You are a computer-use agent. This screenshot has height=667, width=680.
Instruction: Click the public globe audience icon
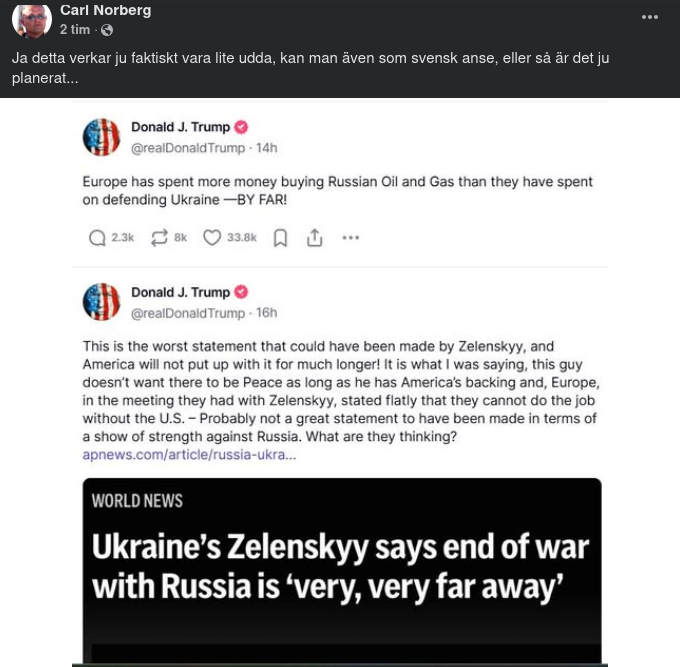(107, 30)
